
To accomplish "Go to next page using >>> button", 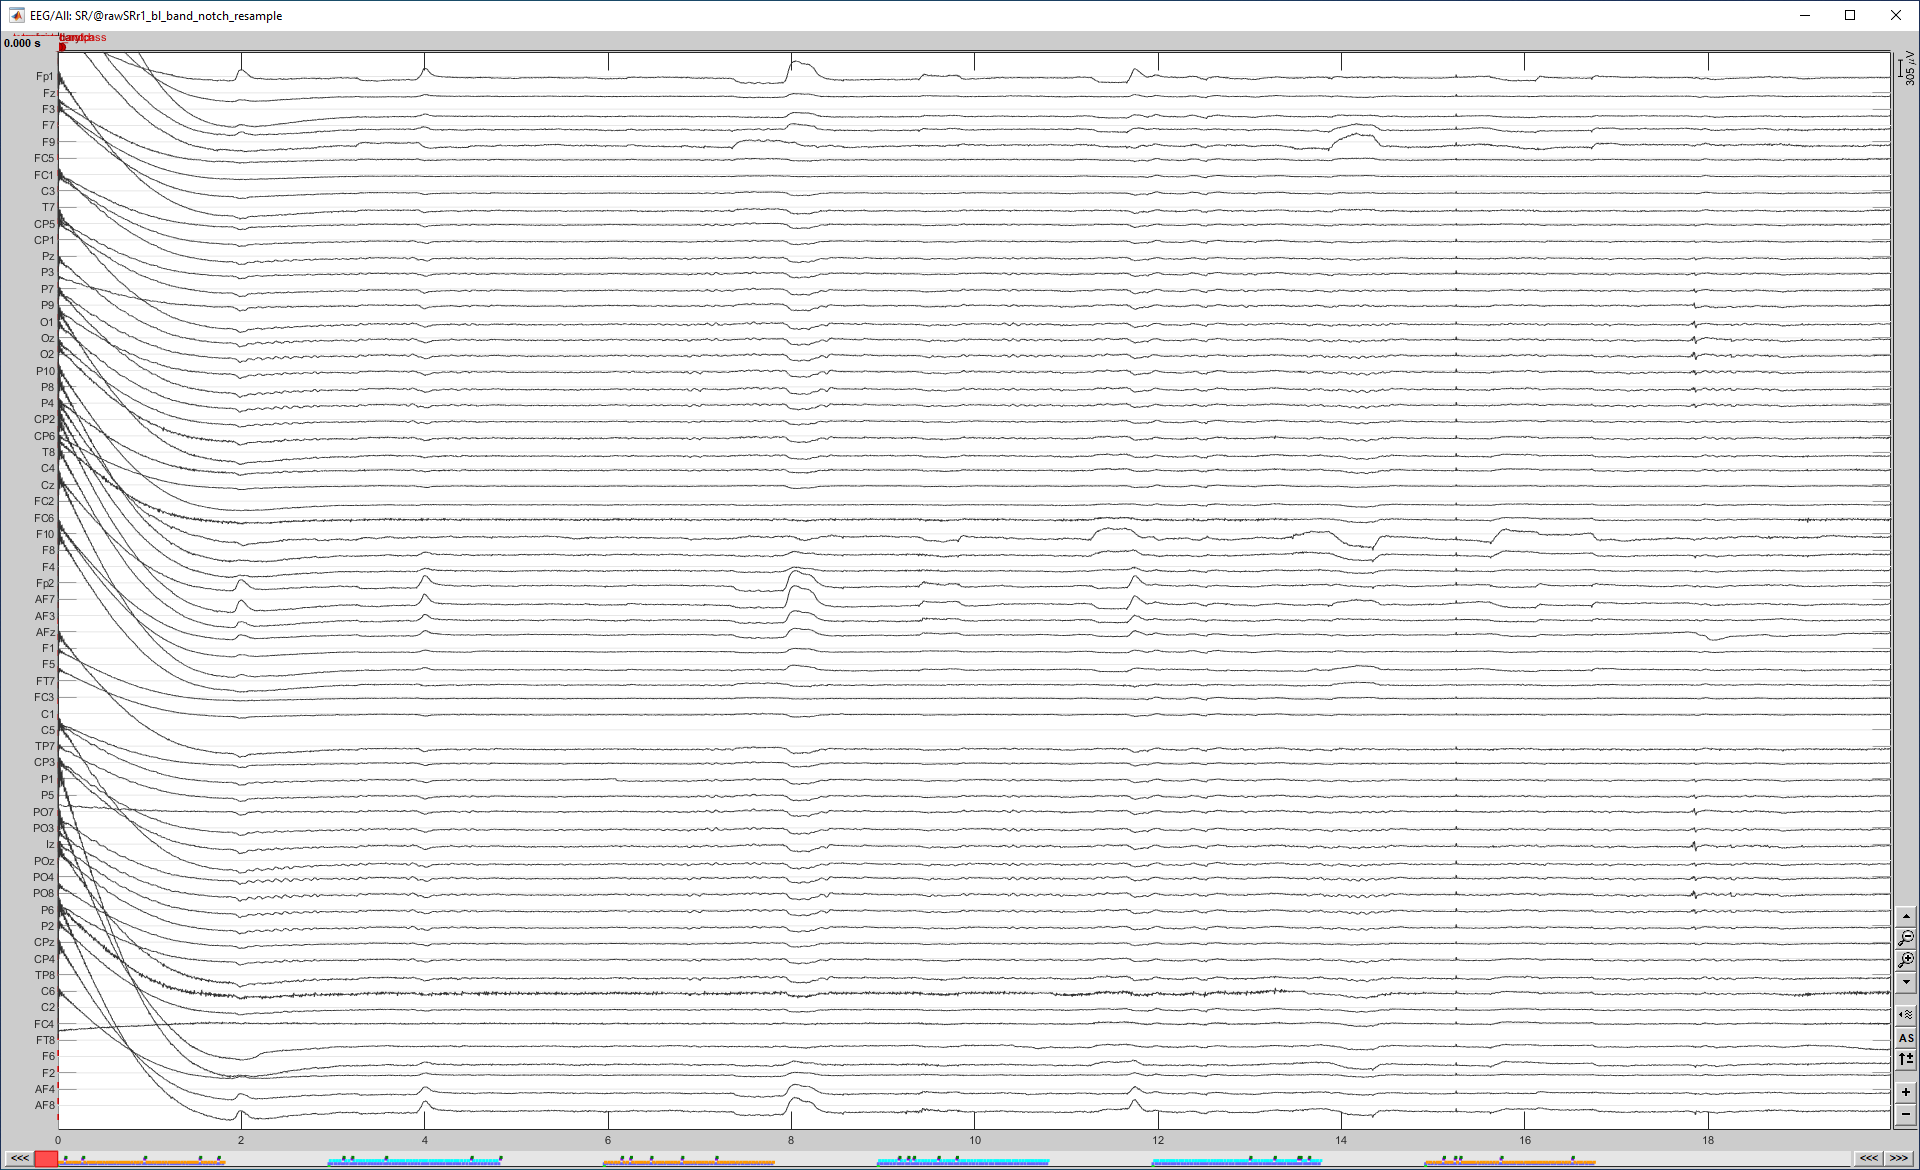I will [x=1899, y=1158].
